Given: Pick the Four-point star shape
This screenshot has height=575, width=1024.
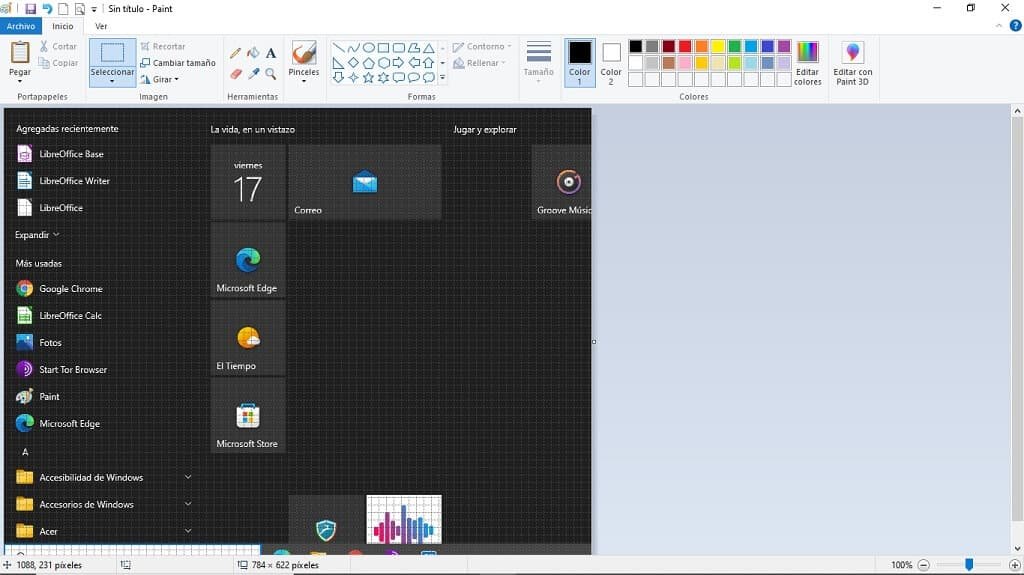Looking at the screenshot, I should [x=353, y=78].
